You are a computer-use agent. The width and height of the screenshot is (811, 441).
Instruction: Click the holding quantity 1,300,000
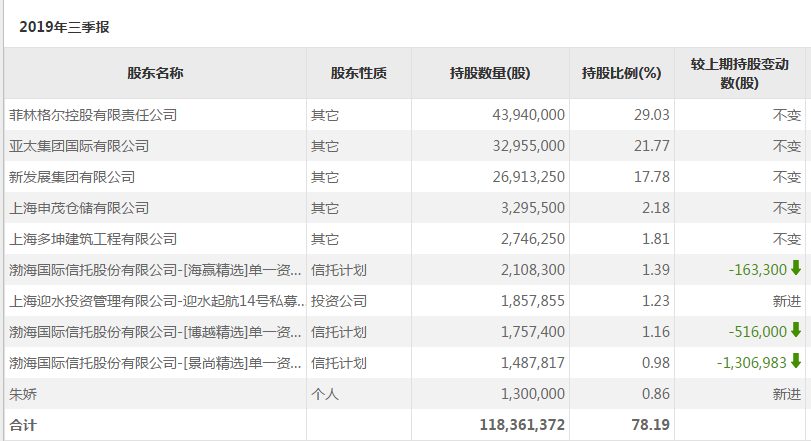pos(533,394)
